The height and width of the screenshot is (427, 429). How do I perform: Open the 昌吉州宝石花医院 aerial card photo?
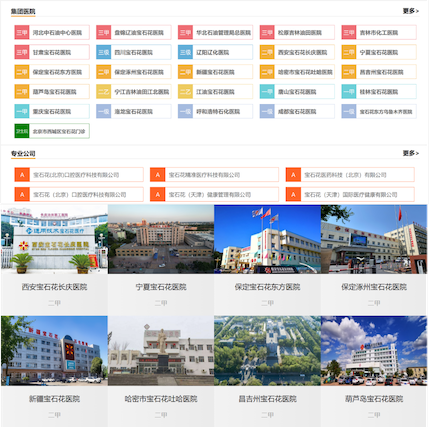pyautogui.click(x=267, y=351)
